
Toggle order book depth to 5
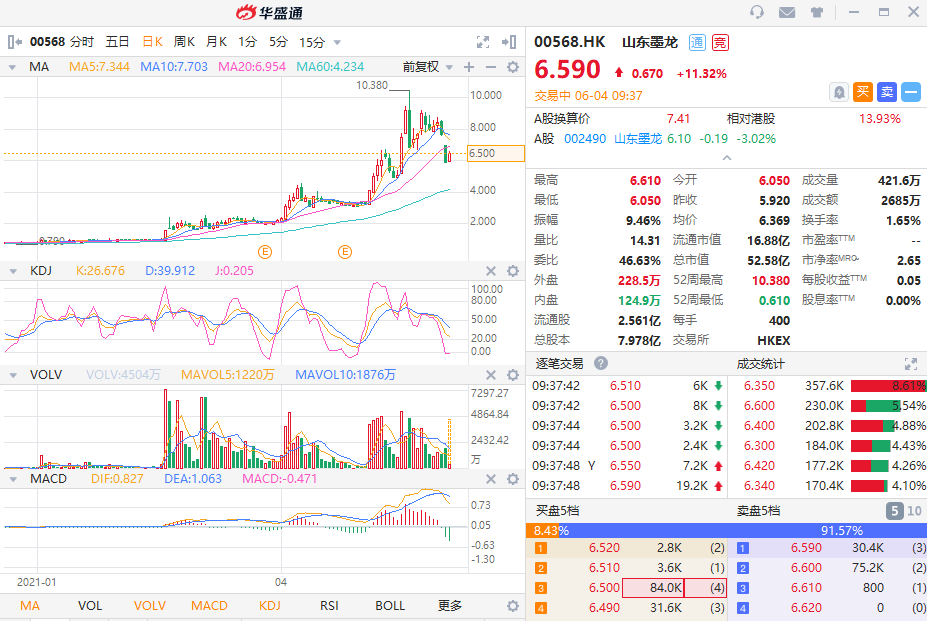click(x=894, y=511)
